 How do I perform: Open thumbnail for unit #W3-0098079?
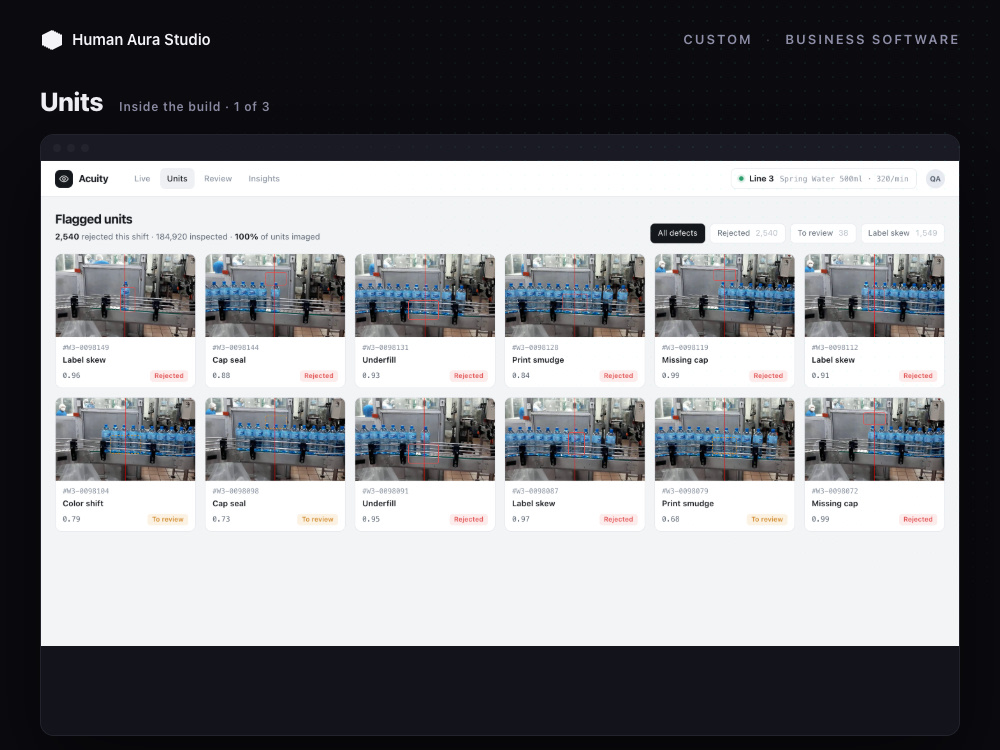click(x=724, y=439)
